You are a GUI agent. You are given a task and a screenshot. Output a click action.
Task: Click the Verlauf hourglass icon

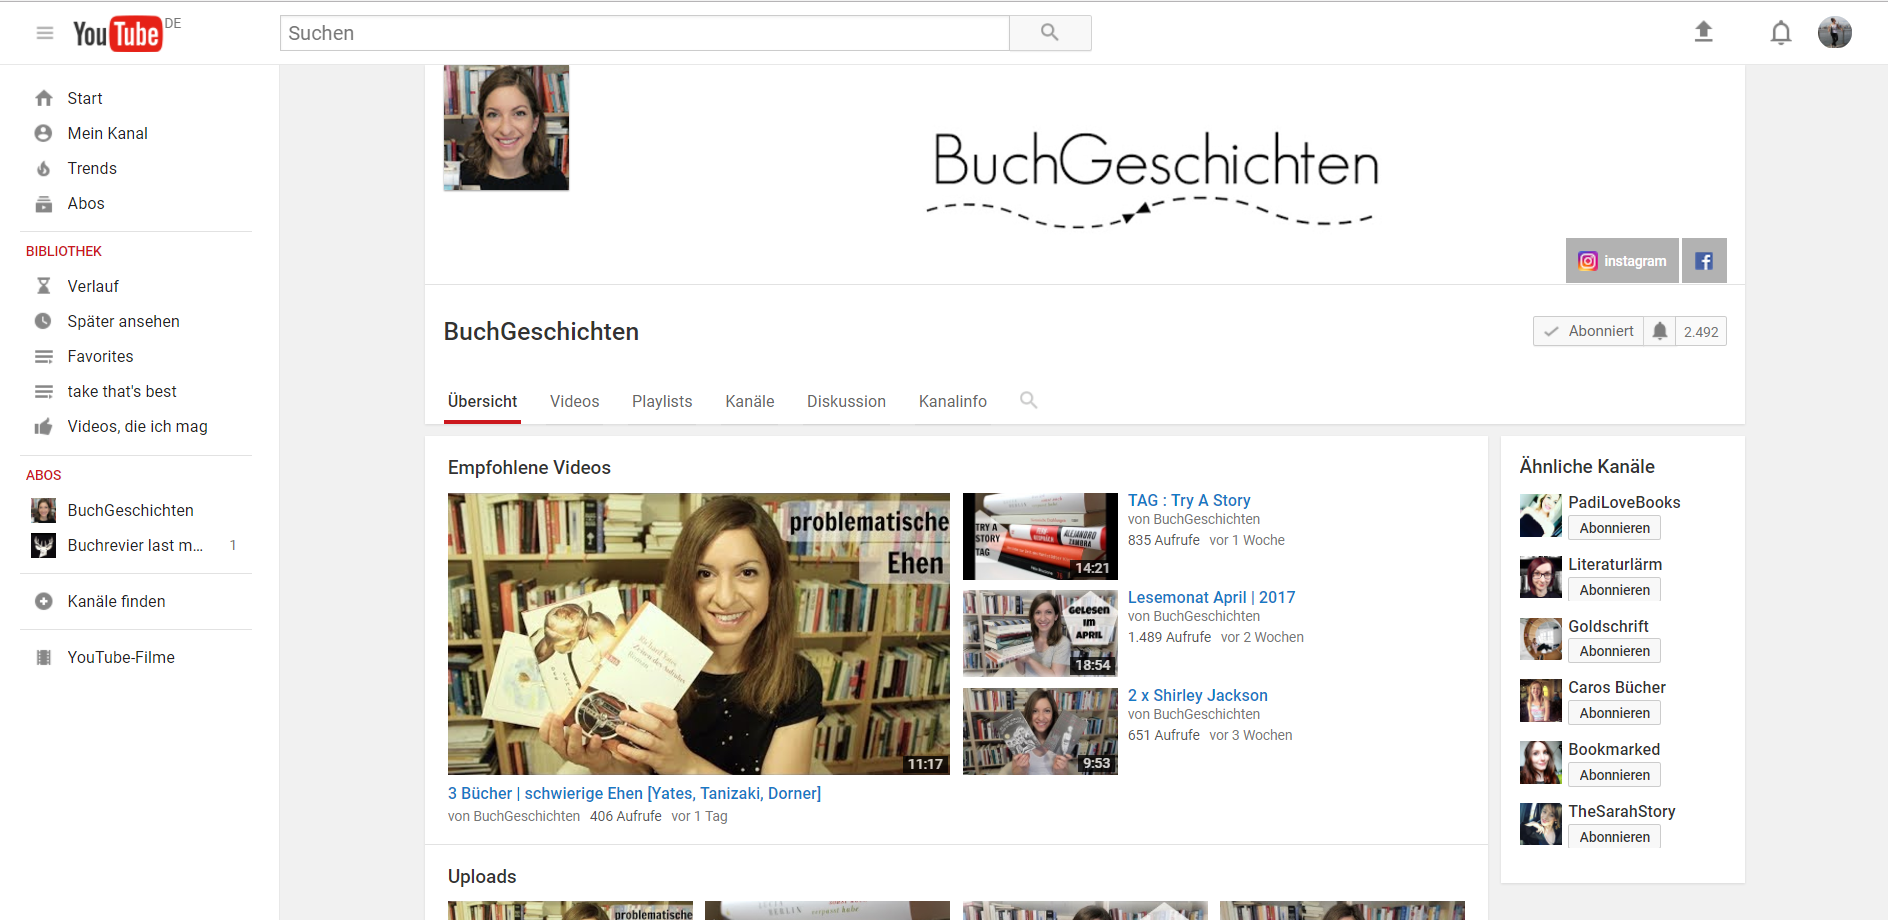[x=44, y=286]
